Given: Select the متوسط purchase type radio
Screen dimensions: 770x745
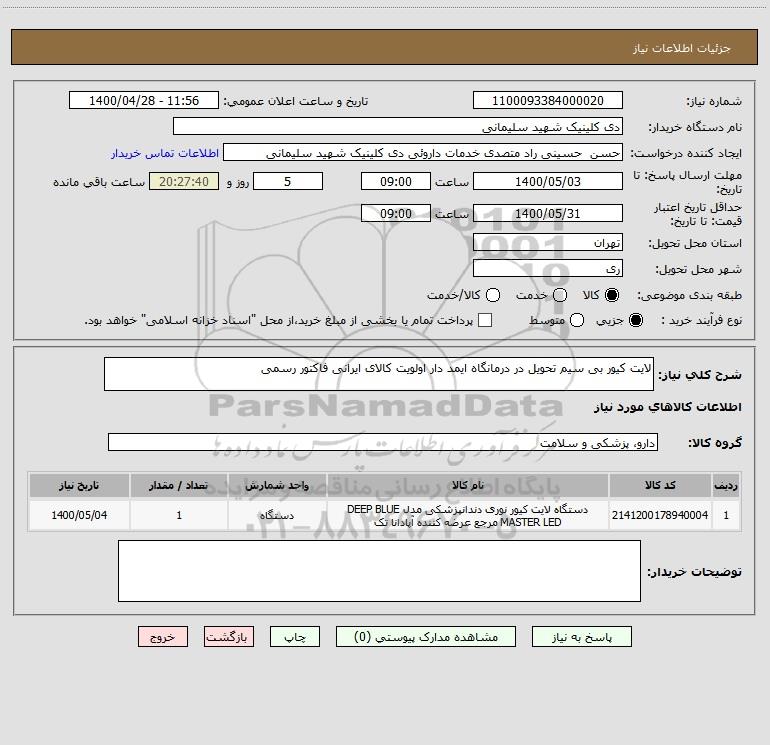Looking at the screenshot, I should tap(577, 320).
